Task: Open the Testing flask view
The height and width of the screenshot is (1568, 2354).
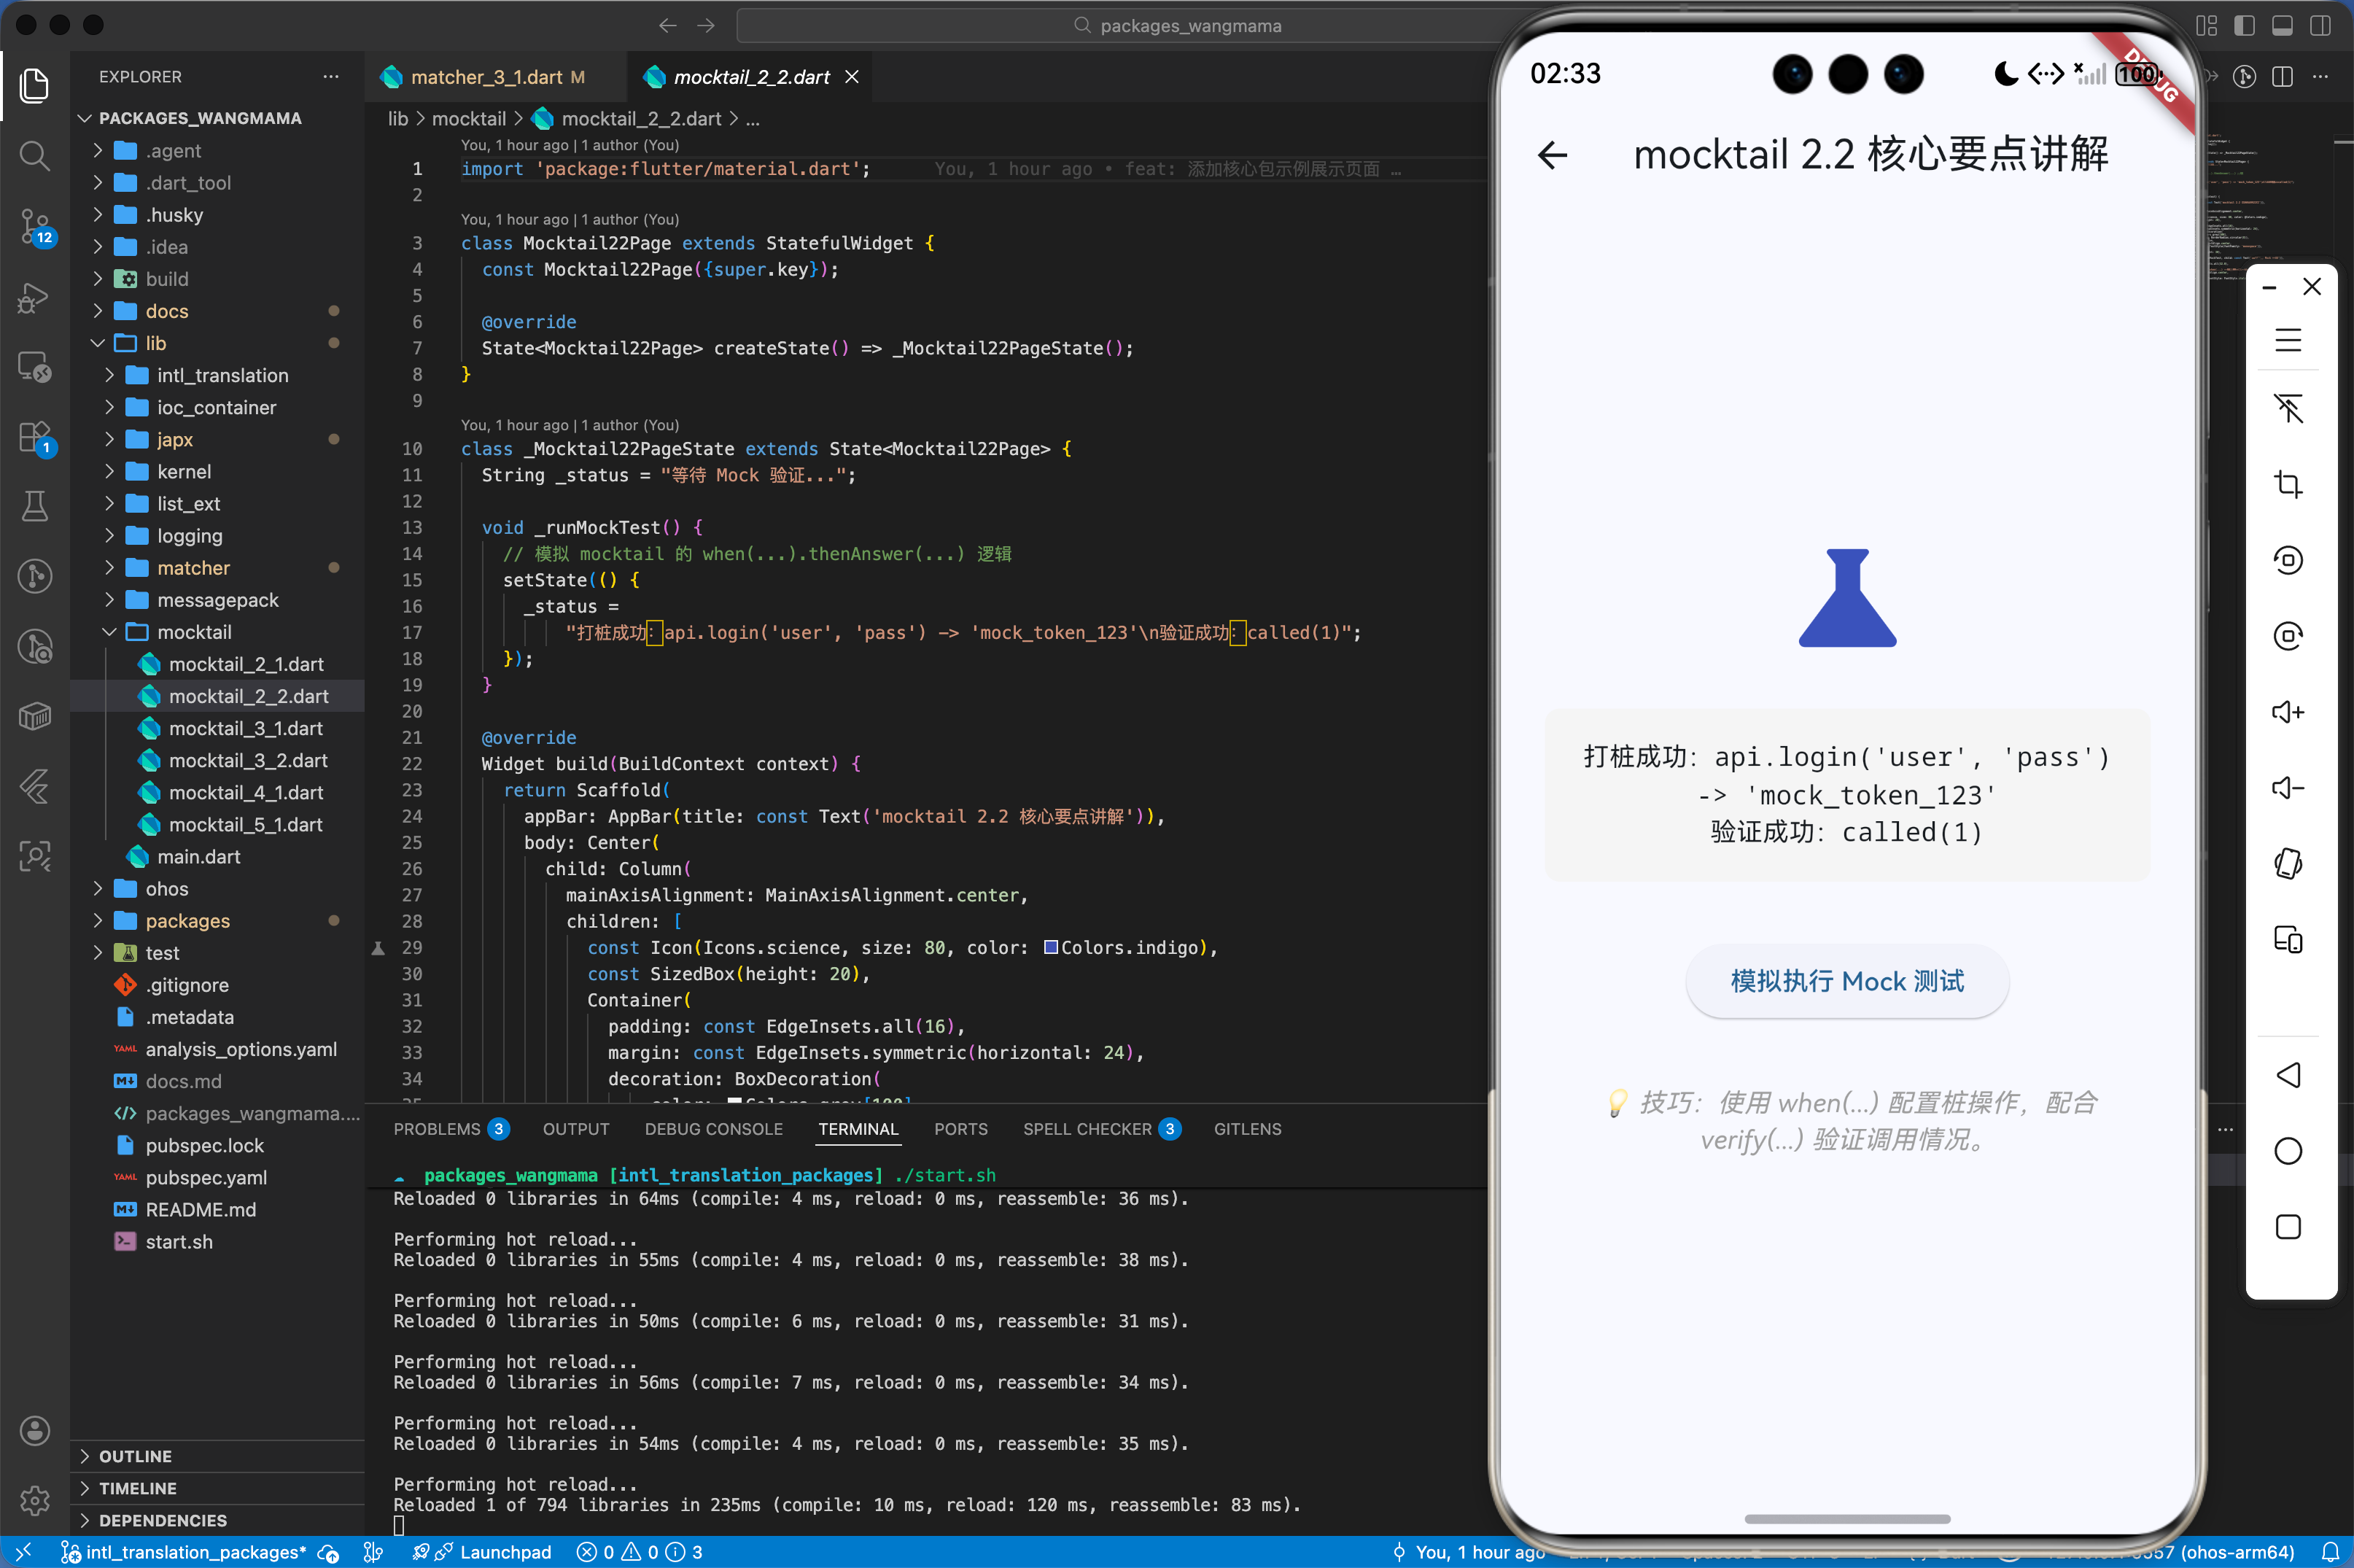Action: click(35, 506)
